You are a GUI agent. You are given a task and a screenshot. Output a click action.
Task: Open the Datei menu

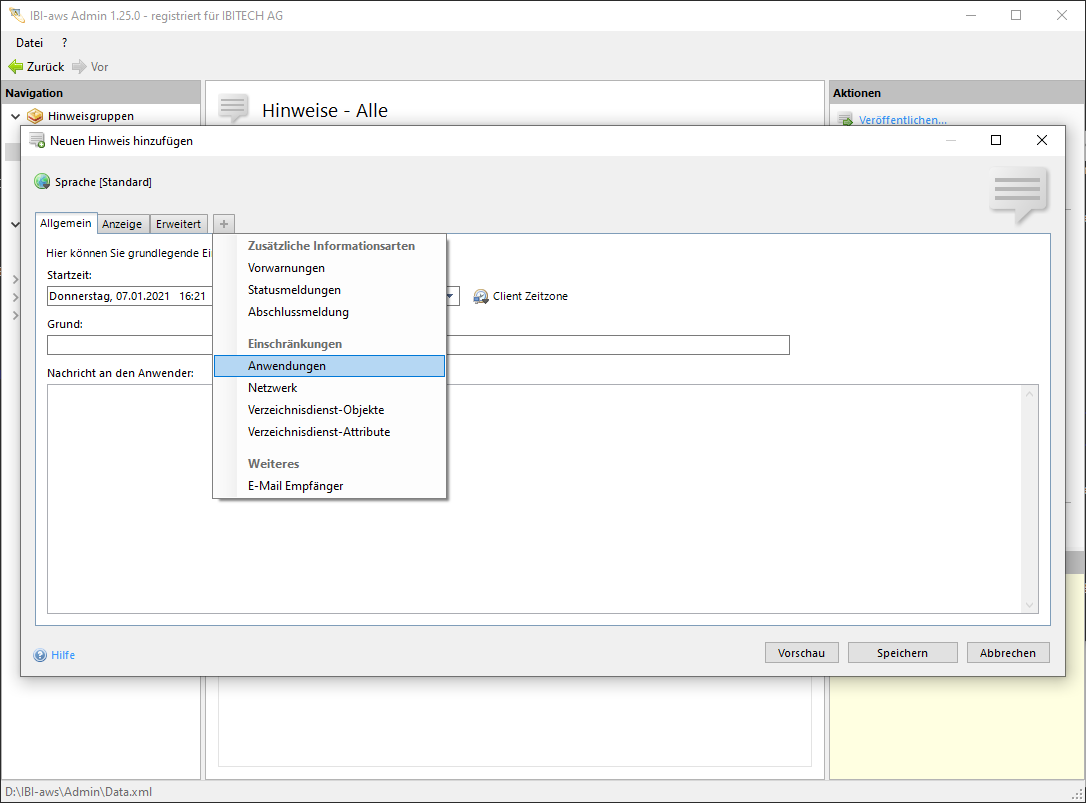(30, 43)
